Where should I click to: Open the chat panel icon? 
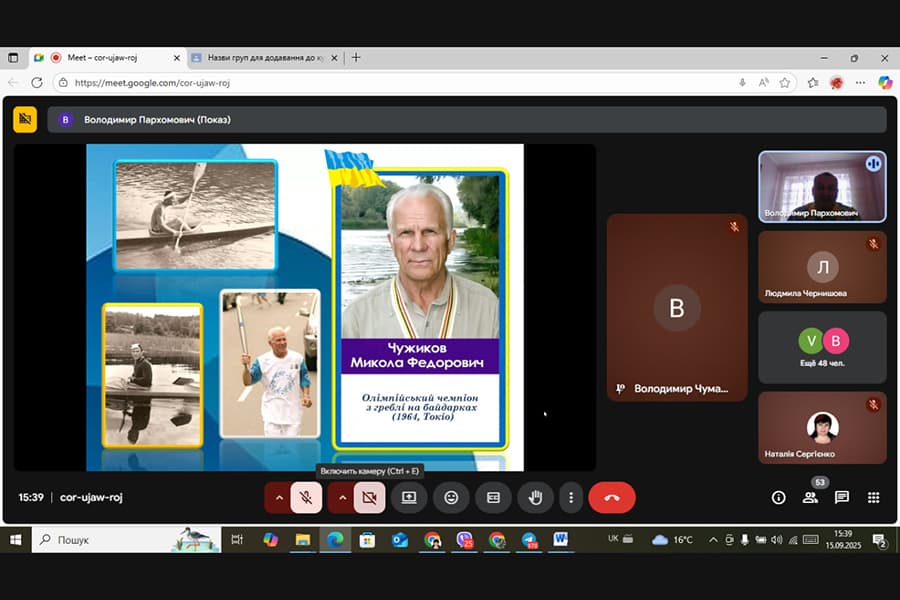coord(842,497)
